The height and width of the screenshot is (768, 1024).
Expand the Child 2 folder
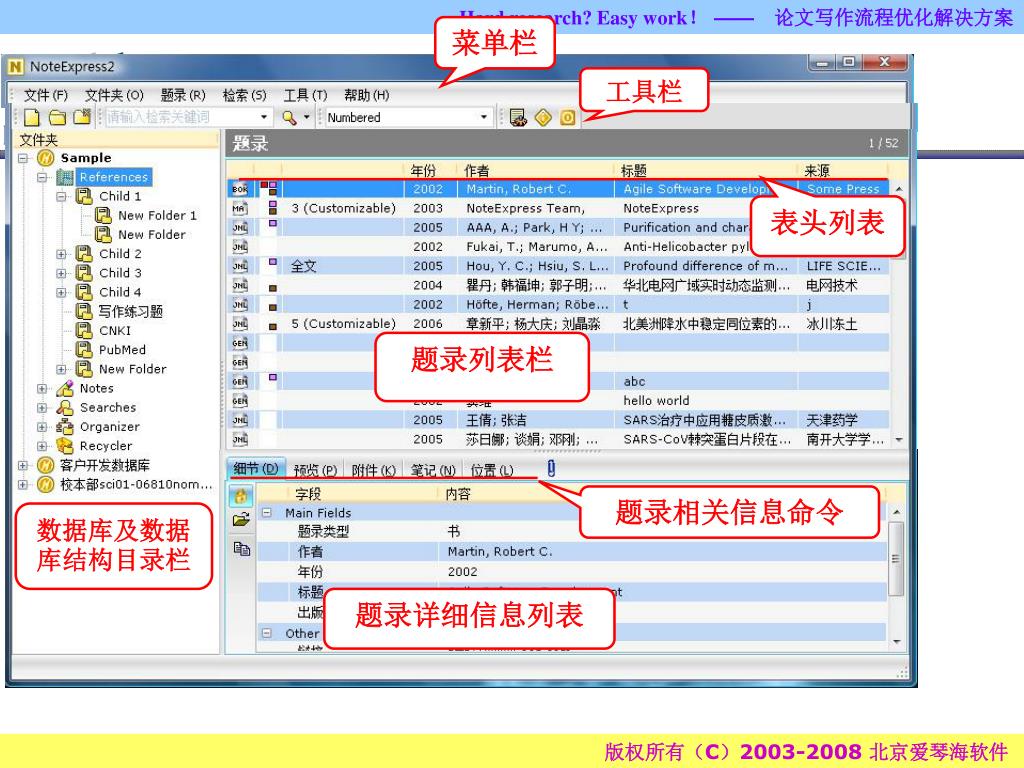pyautogui.click(x=61, y=254)
